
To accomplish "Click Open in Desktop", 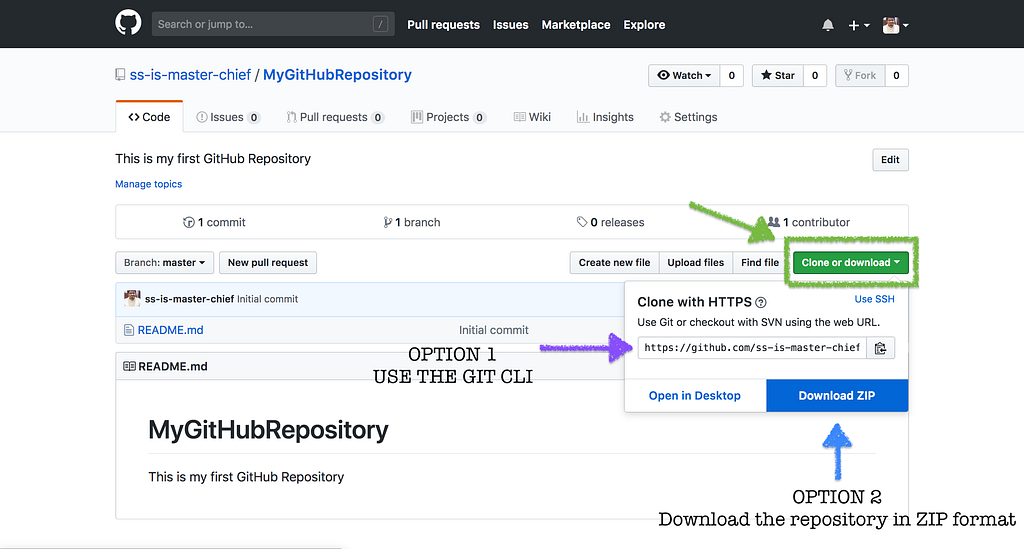I will tap(695, 396).
